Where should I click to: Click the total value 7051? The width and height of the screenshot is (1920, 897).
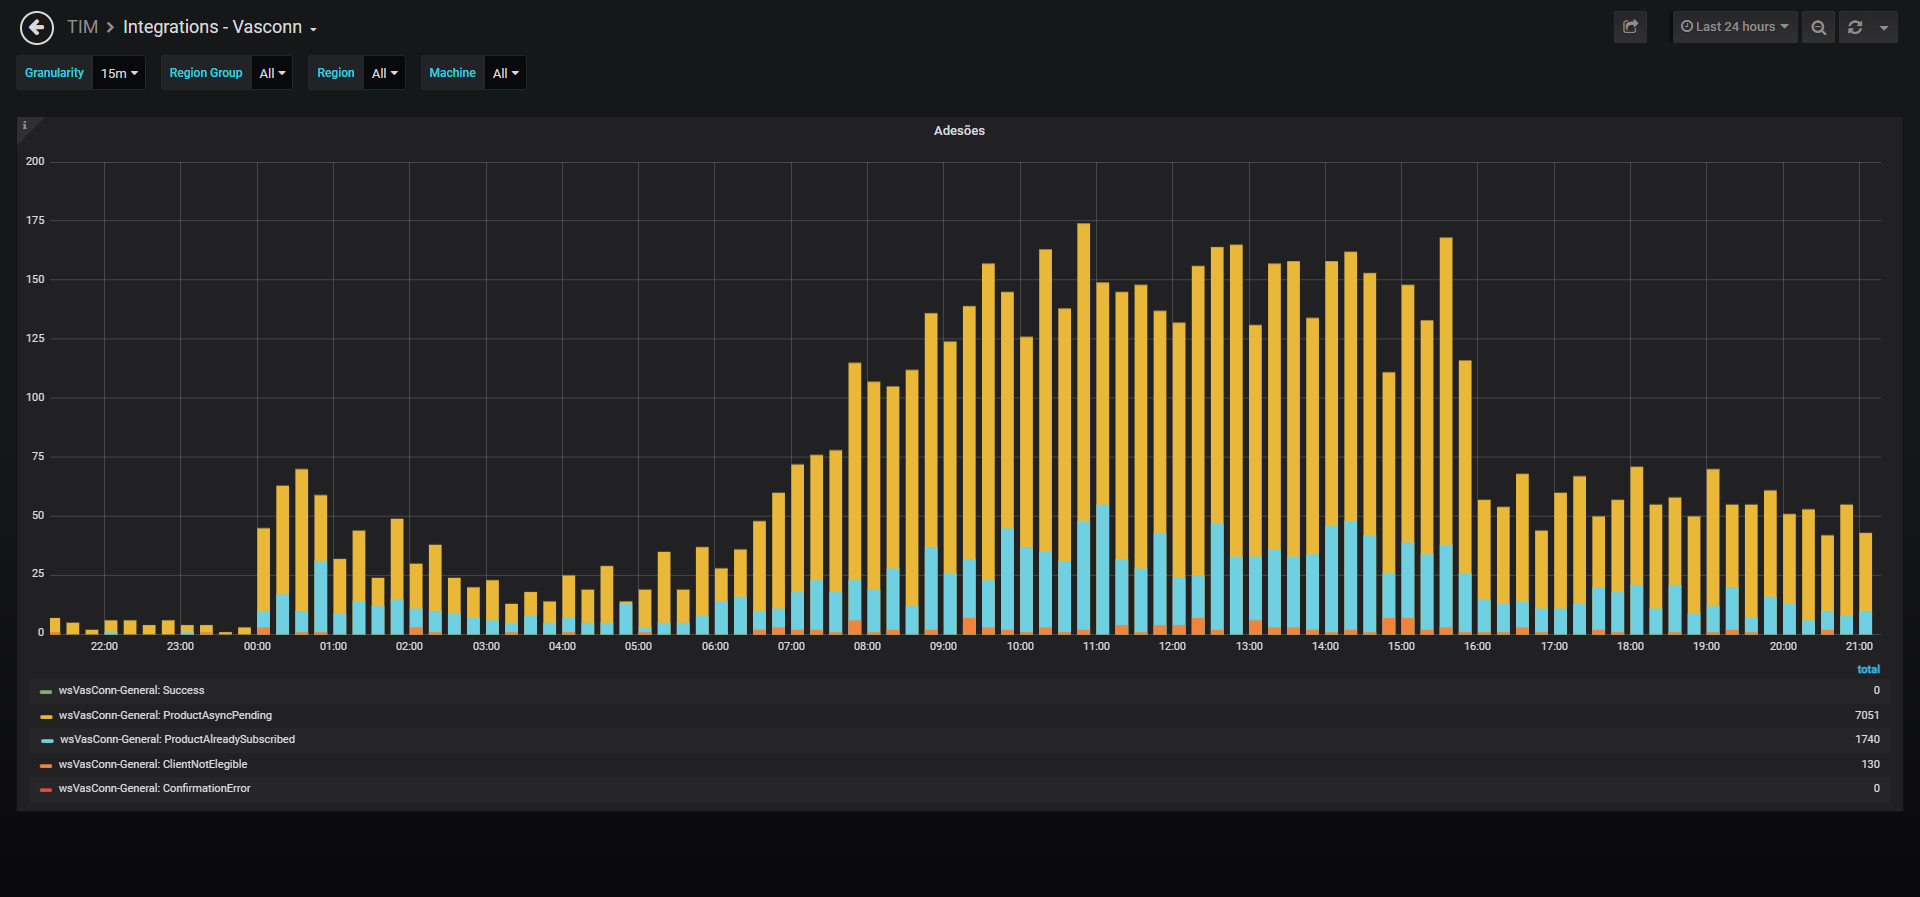[1867, 716]
